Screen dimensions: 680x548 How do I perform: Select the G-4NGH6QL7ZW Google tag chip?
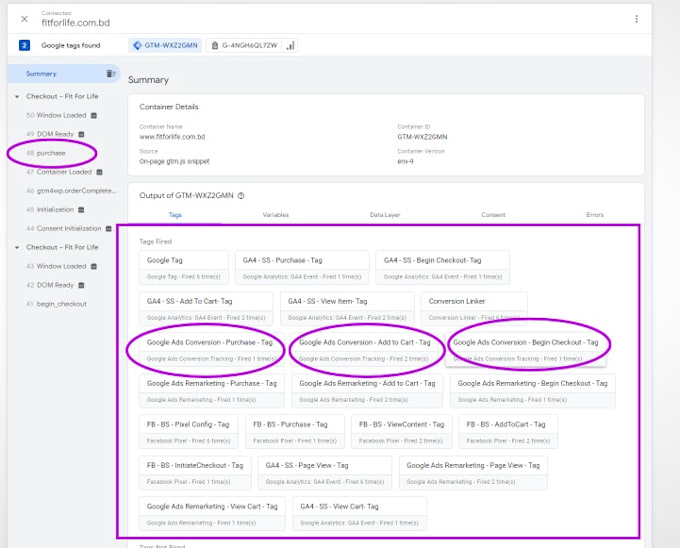coord(245,46)
